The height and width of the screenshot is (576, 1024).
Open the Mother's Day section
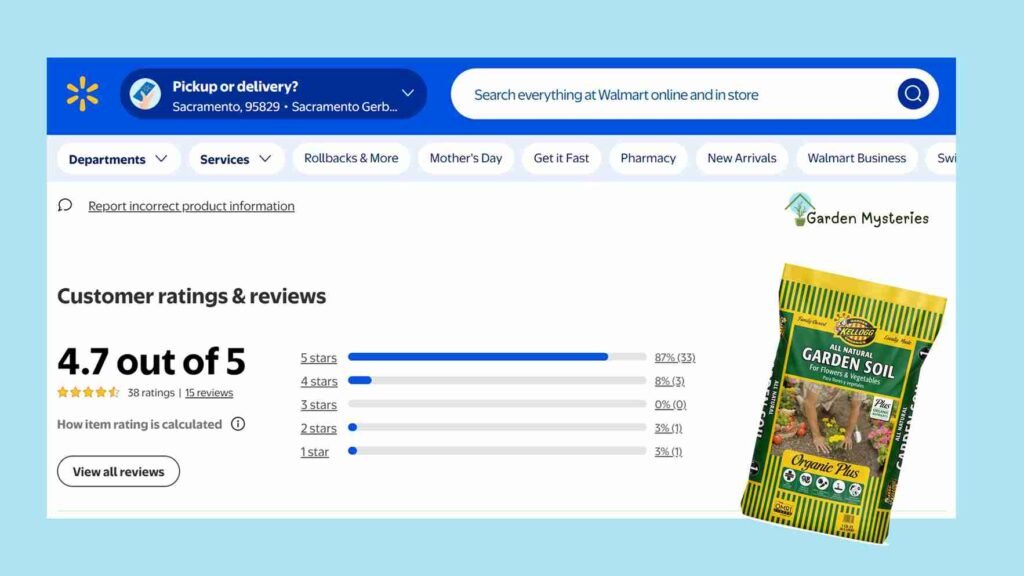point(466,158)
